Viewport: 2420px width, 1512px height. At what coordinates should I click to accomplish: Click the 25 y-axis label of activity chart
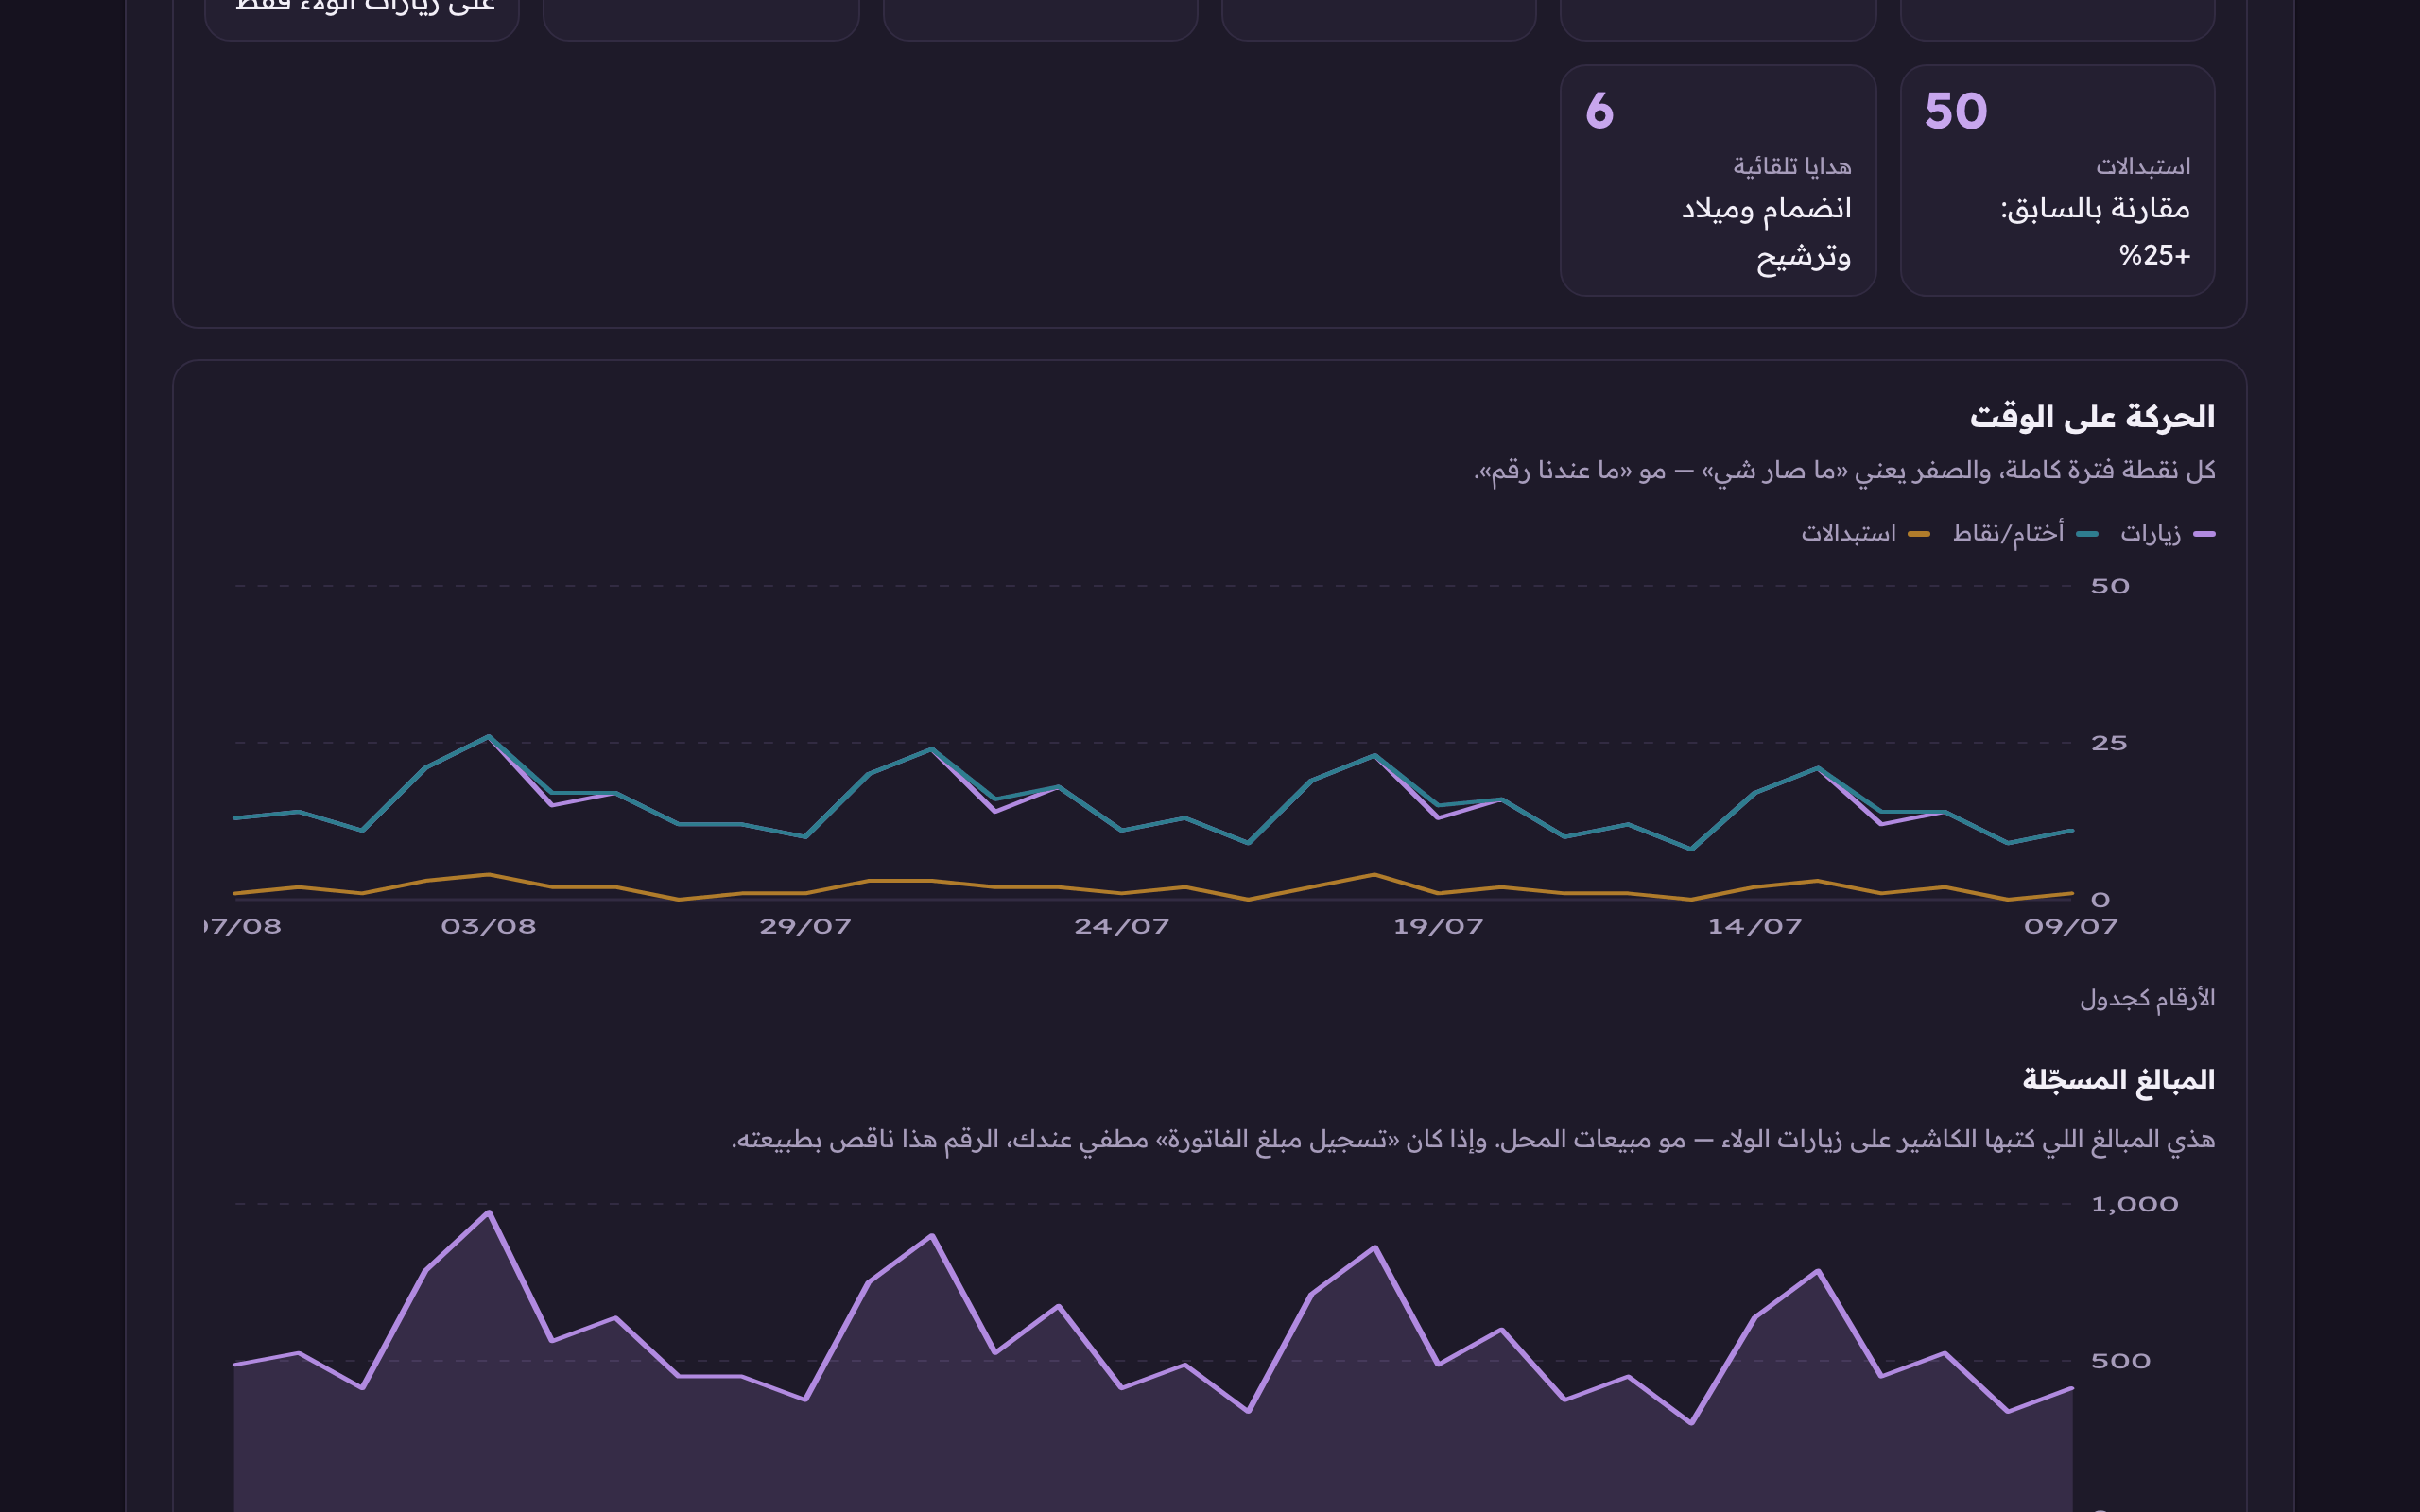(2108, 743)
